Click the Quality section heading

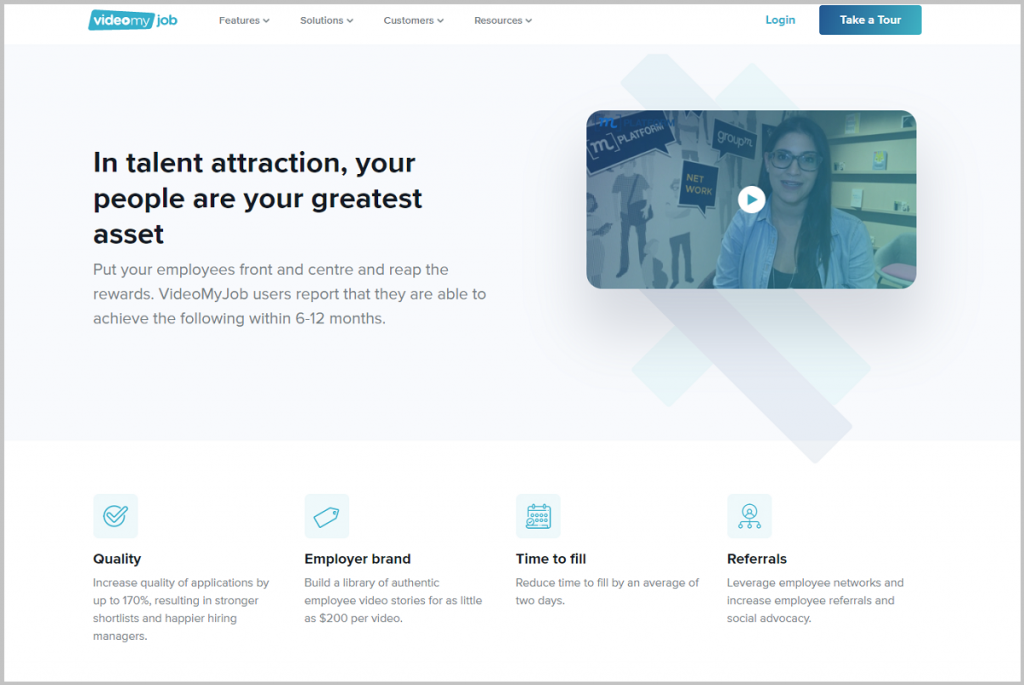[x=116, y=559]
